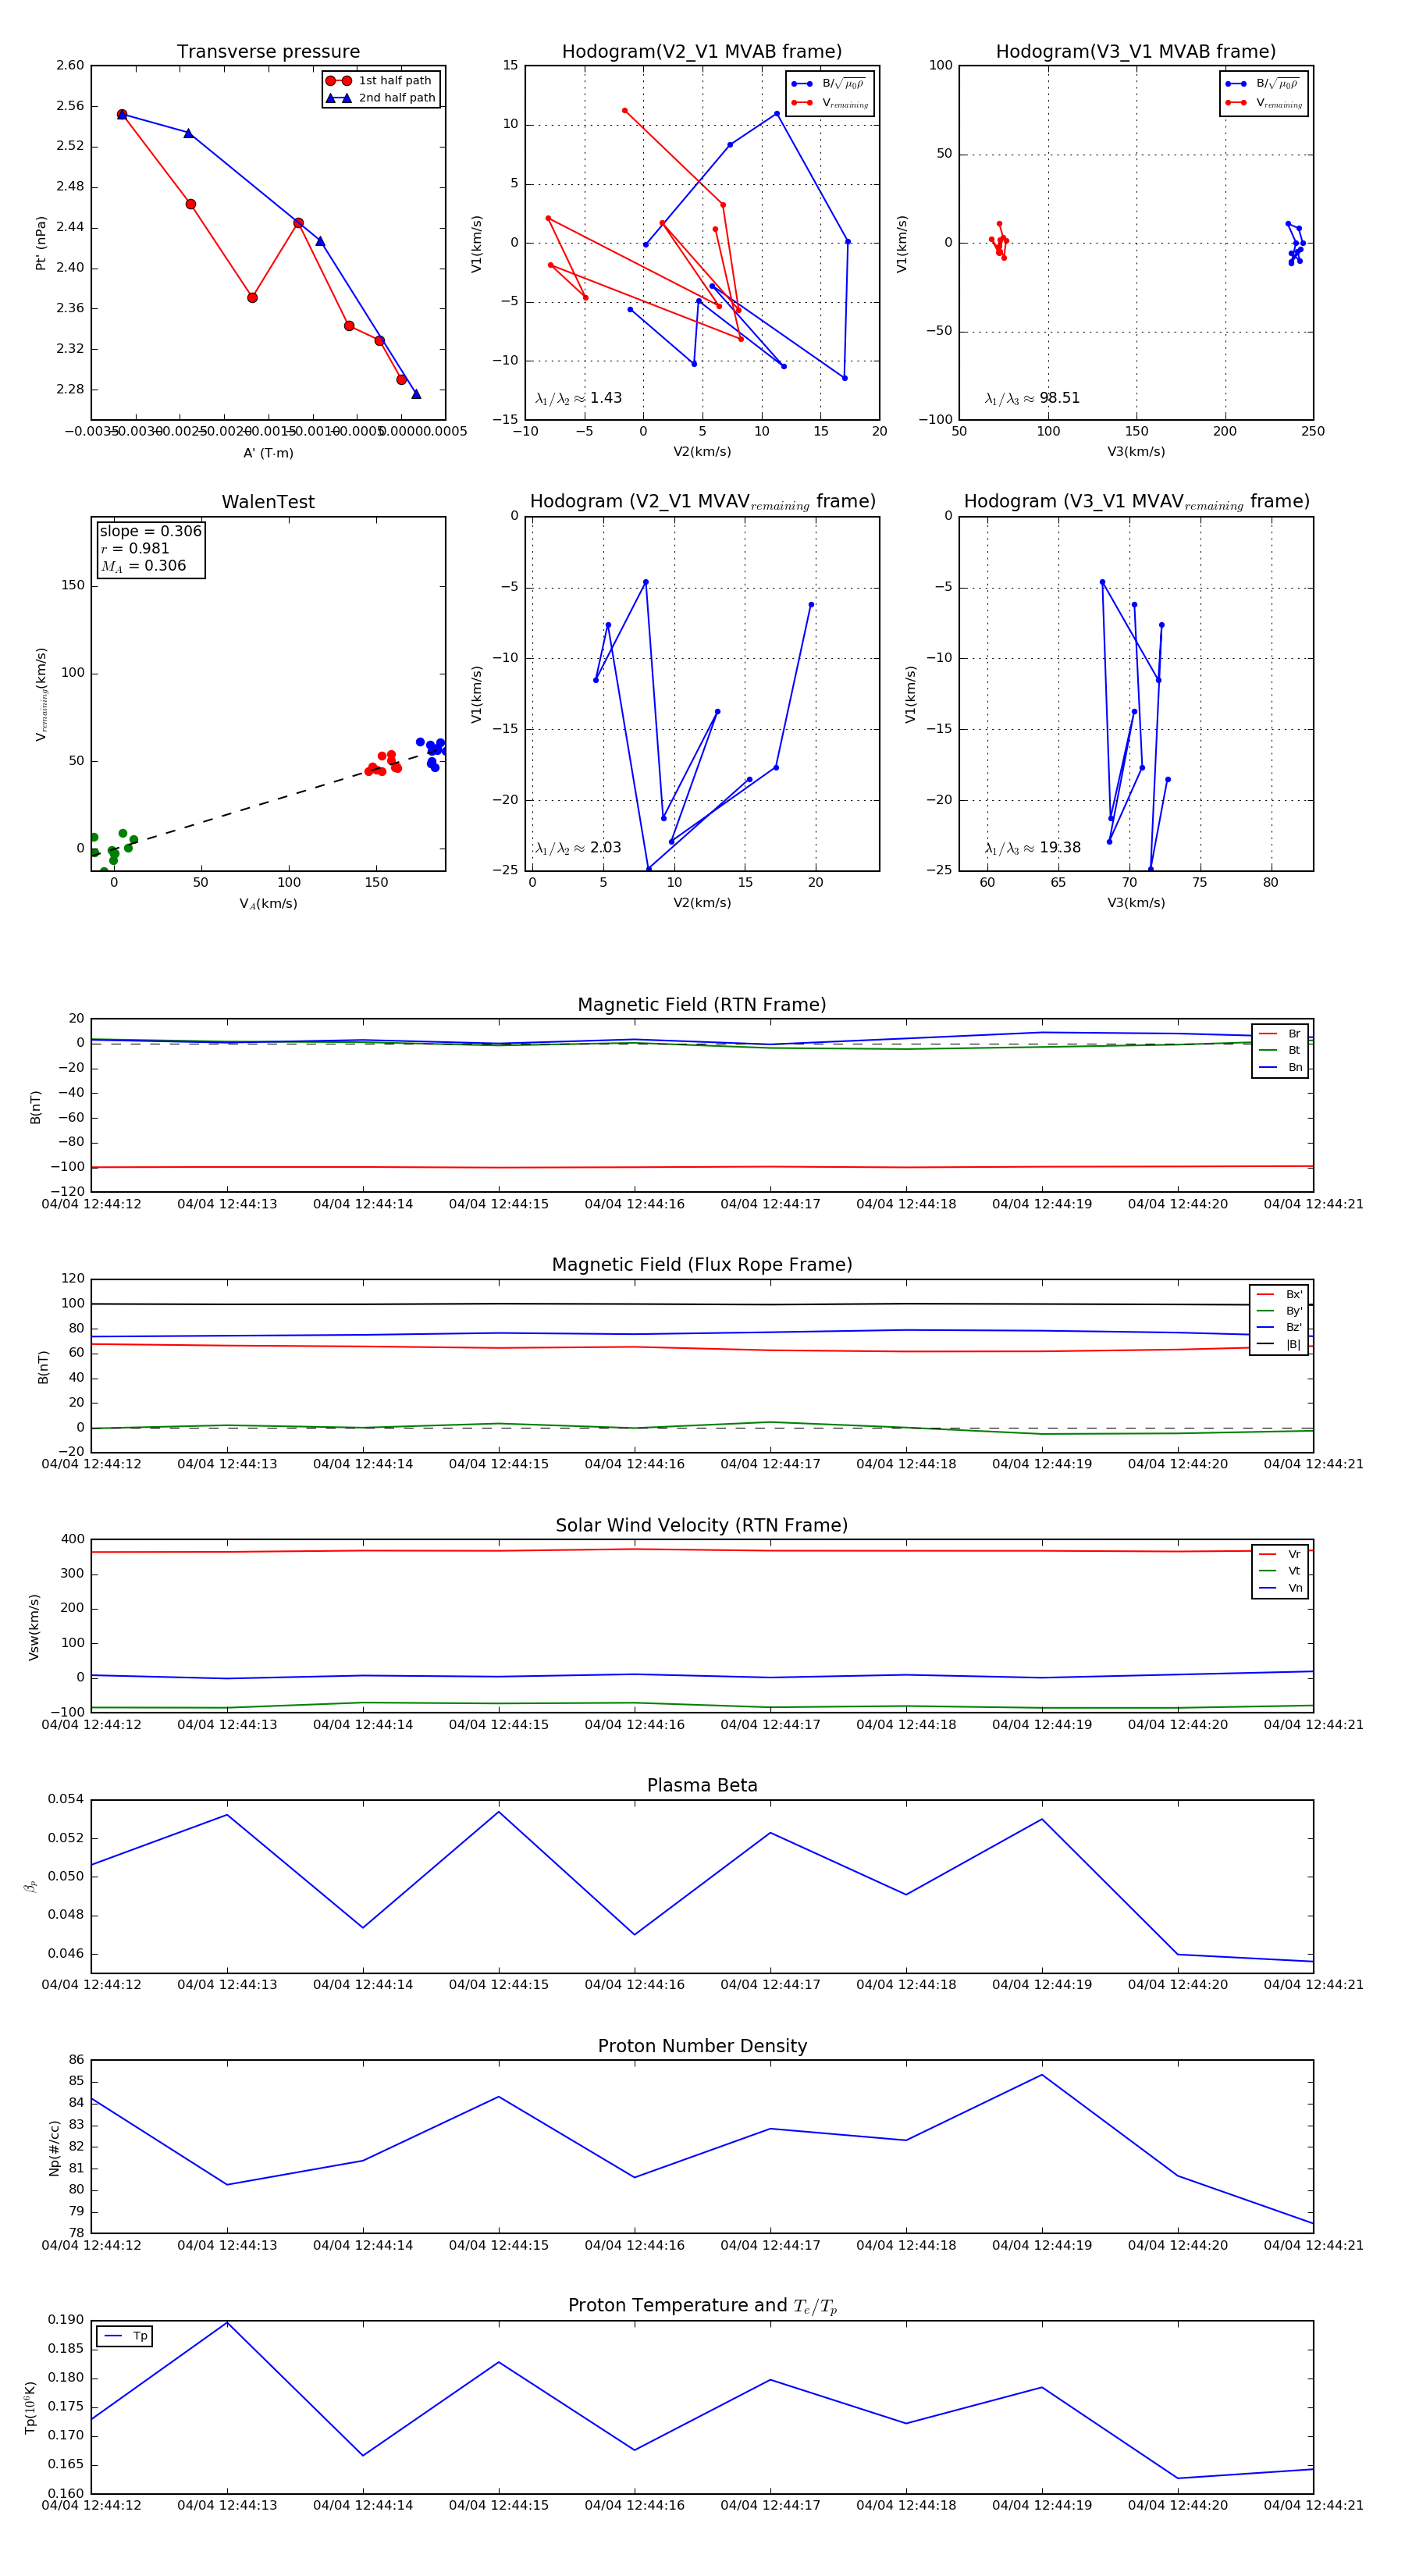Select the "Vt" legend entry
This screenshot has width=1405, height=2576.
click(x=1280, y=1571)
